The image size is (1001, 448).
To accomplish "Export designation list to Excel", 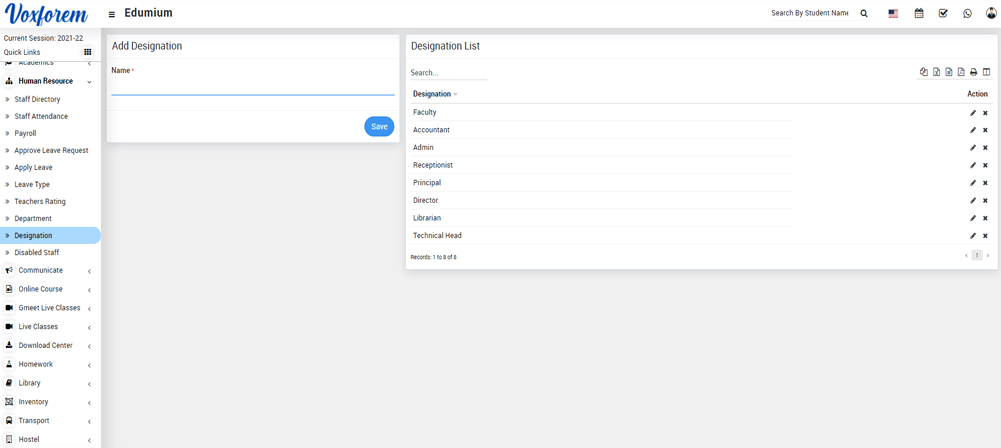I will [x=936, y=72].
